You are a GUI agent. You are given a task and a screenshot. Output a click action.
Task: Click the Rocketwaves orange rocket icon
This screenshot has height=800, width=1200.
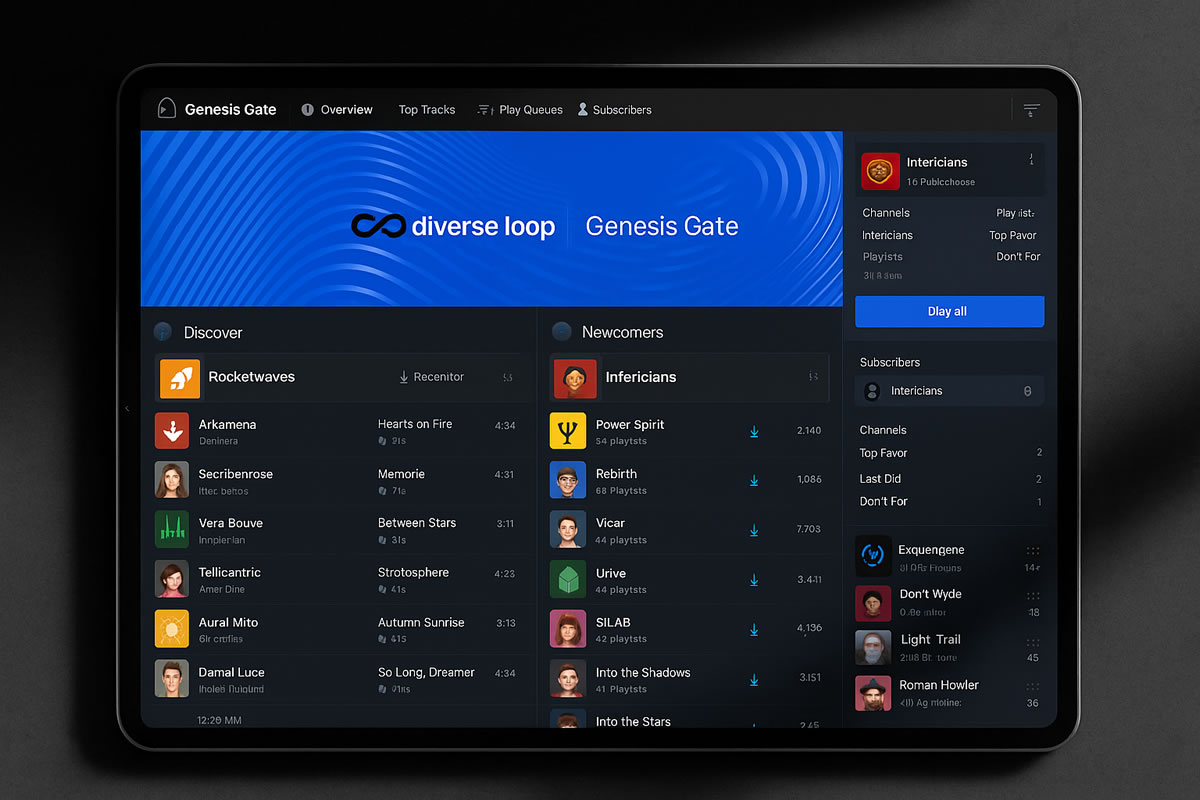point(180,377)
